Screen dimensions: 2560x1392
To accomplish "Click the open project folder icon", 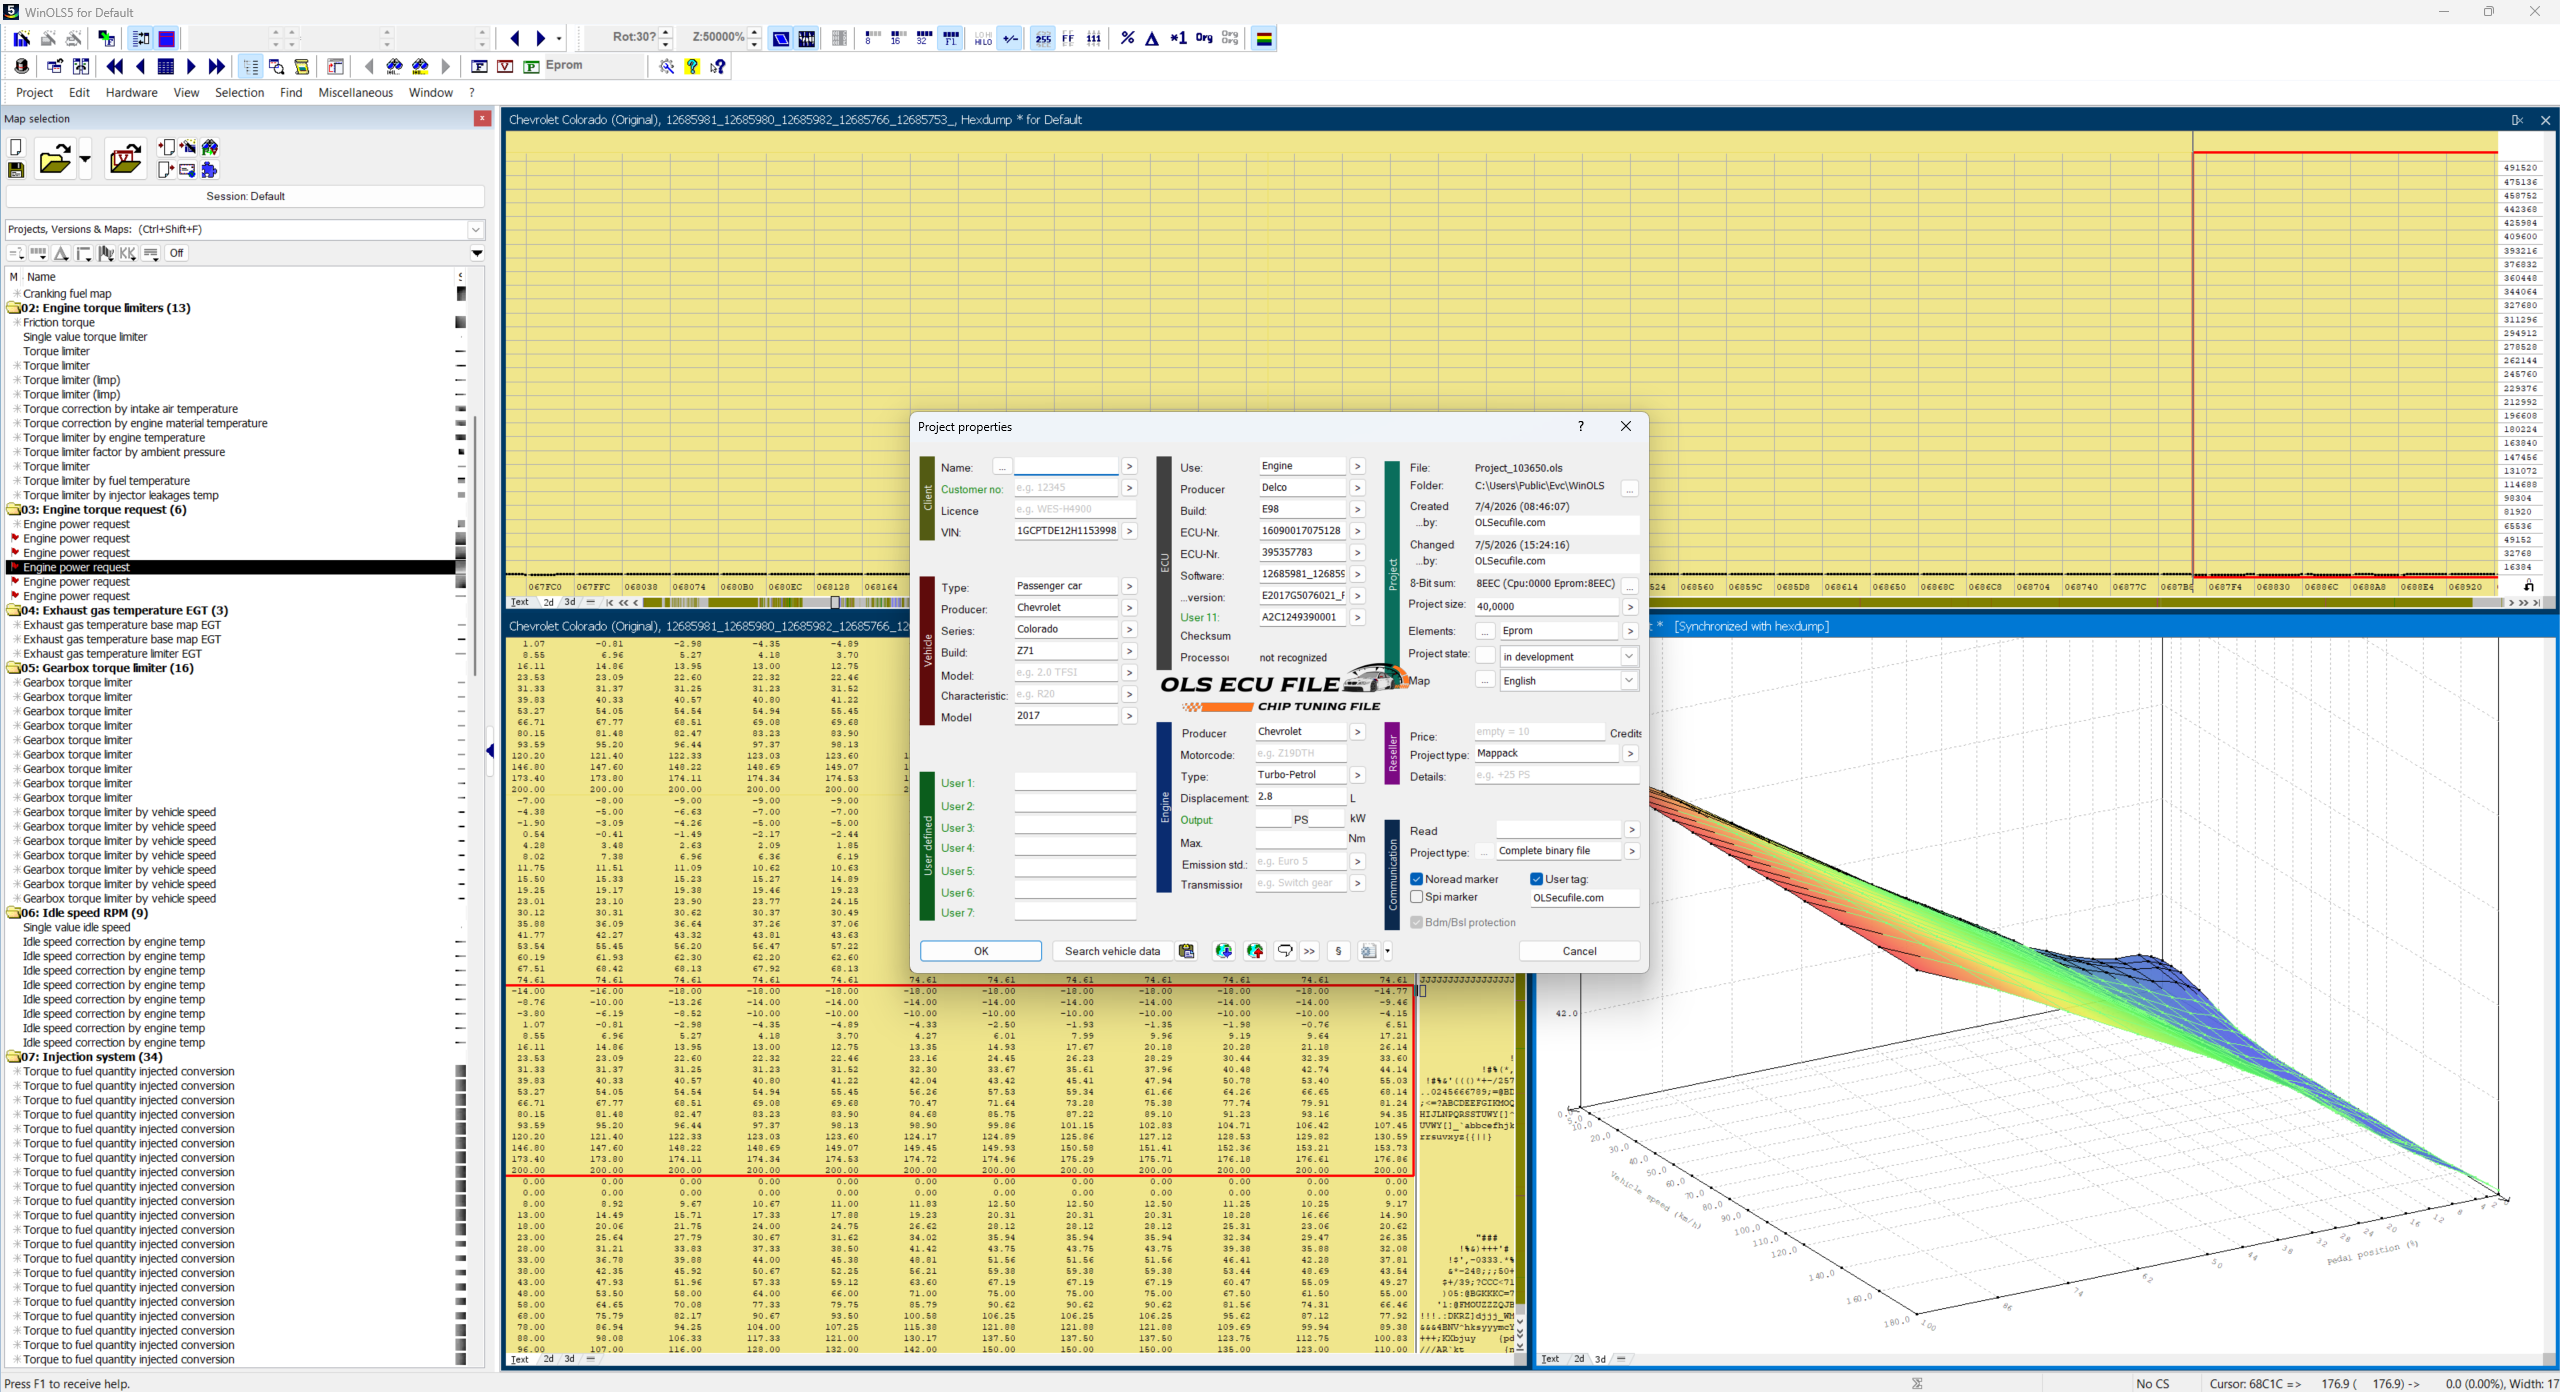I will coord(54,158).
